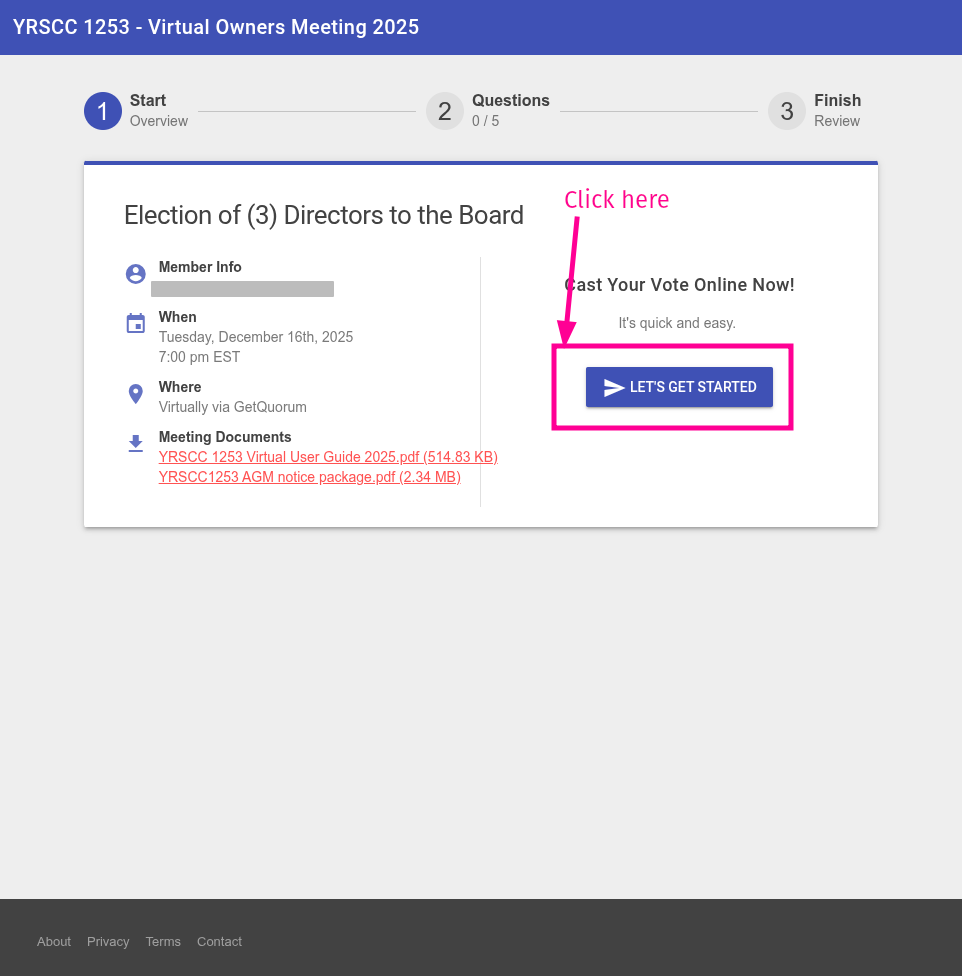Click the calendar icon beside When

tap(136, 323)
